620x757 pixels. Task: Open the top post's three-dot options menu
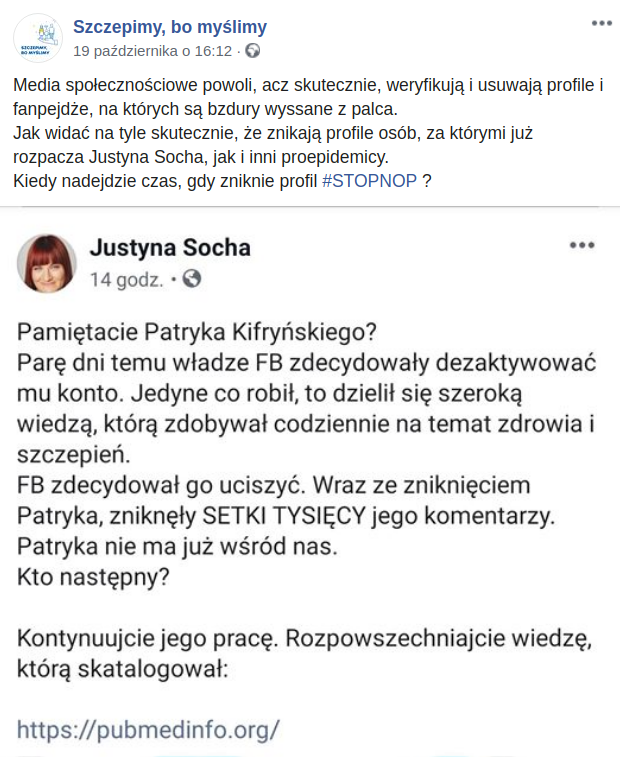point(601,22)
